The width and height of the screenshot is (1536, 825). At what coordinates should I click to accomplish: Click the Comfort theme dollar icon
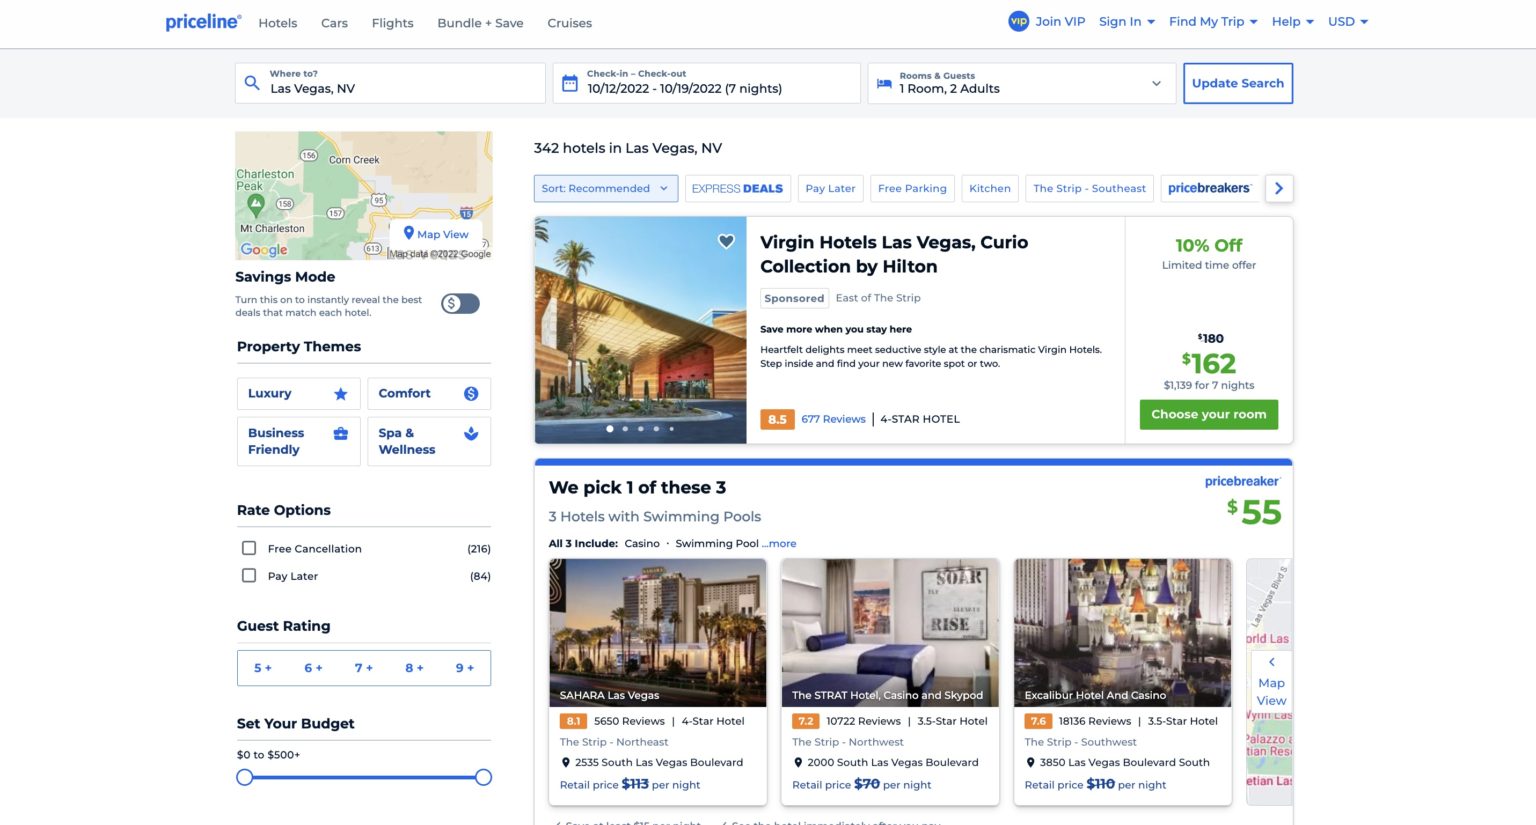[470, 393]
